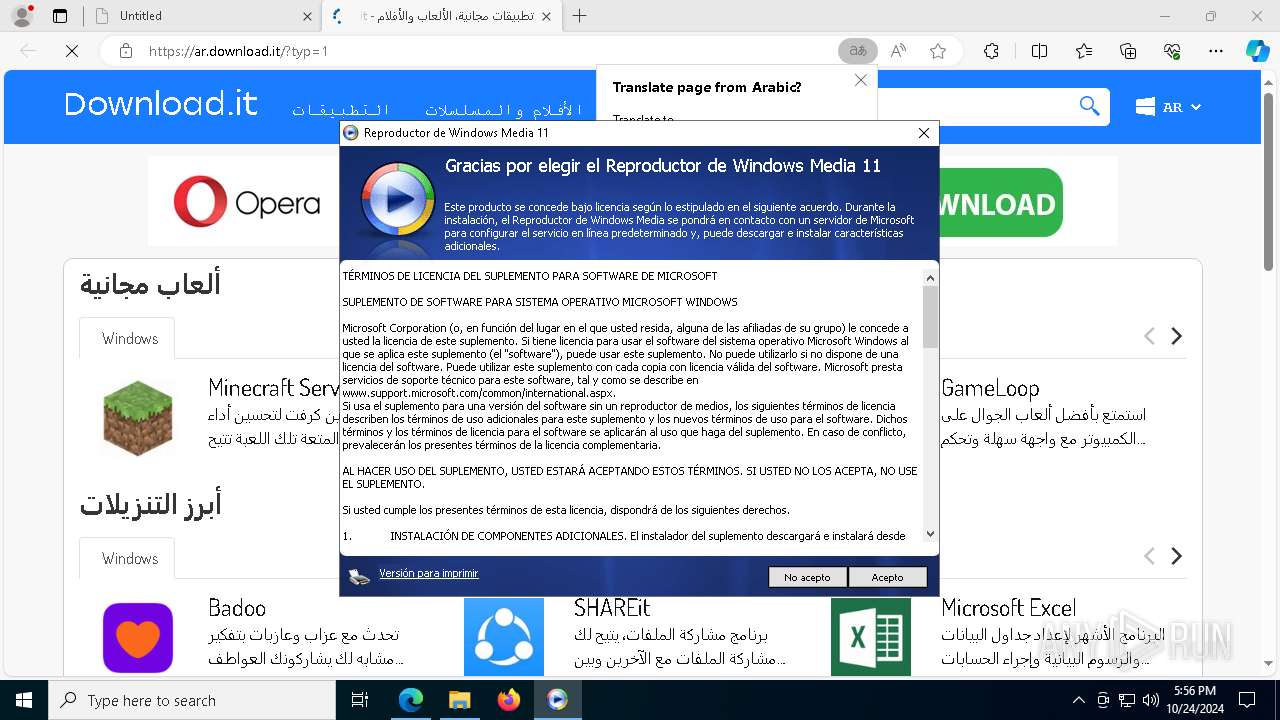1280x720 pixels.
Task: Previous arrow in top downloads carousel
Action: point(1149,556)
